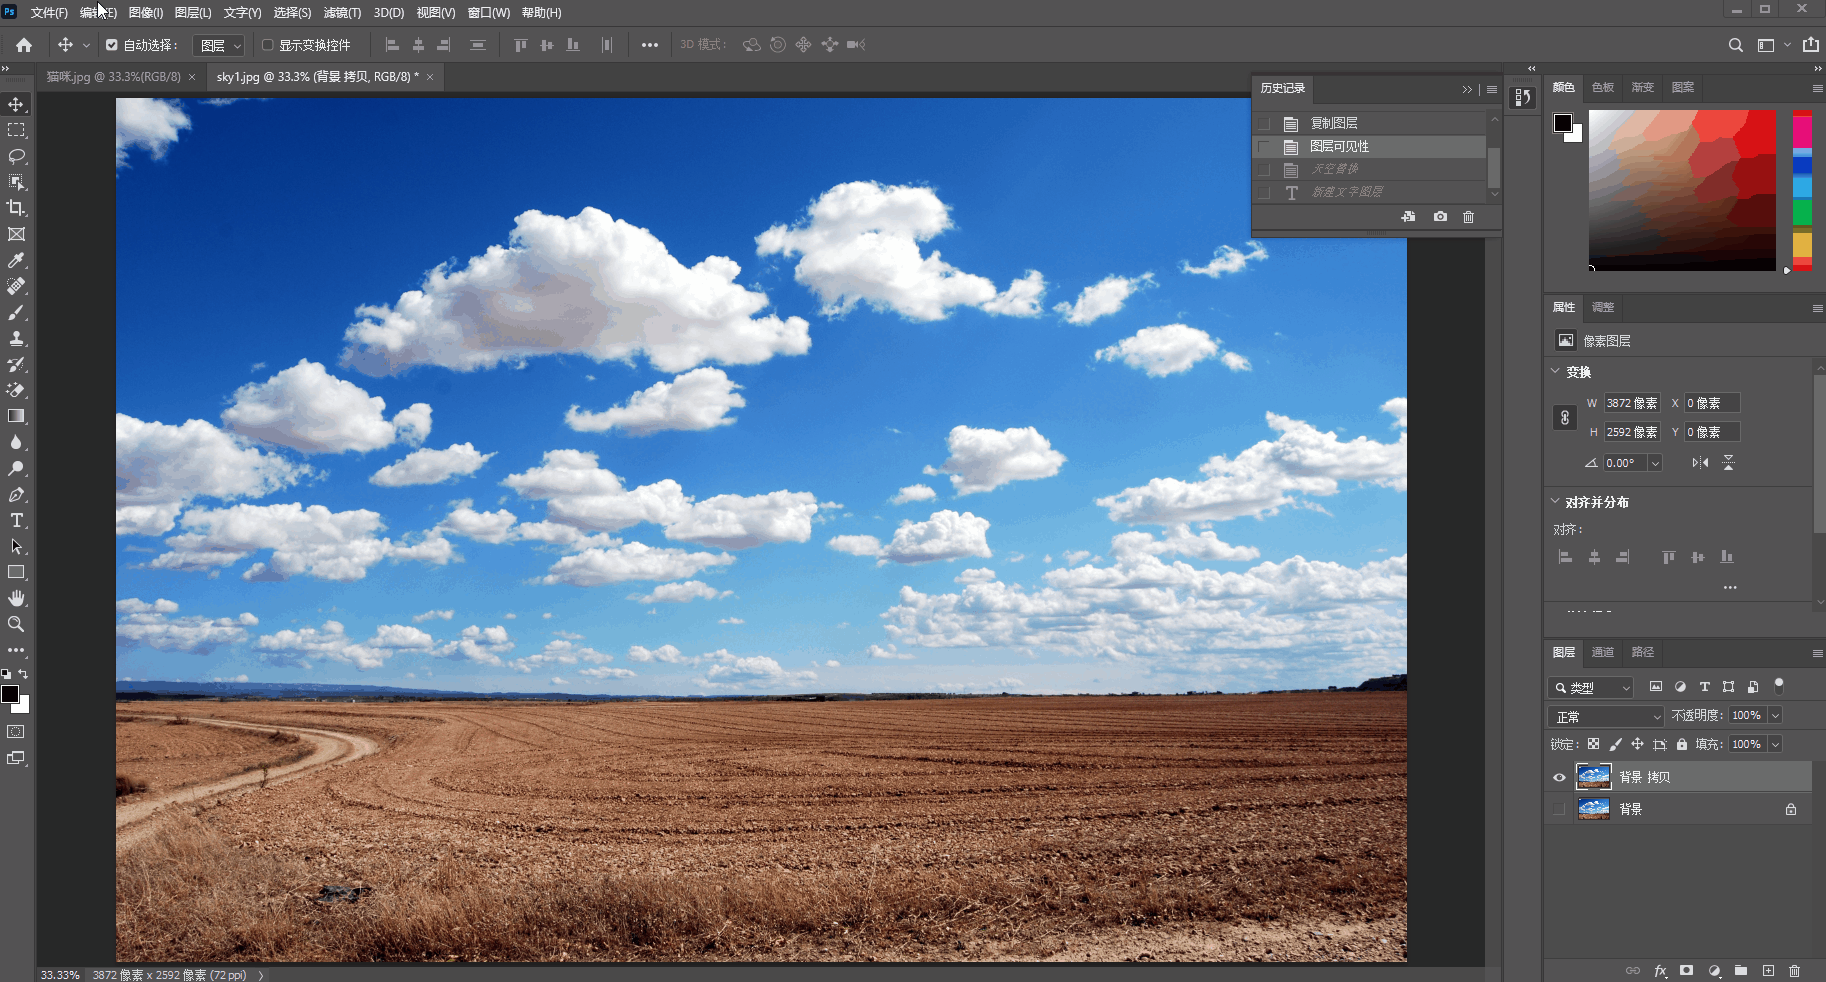Pick a color in the color field

click(1682, 190)
